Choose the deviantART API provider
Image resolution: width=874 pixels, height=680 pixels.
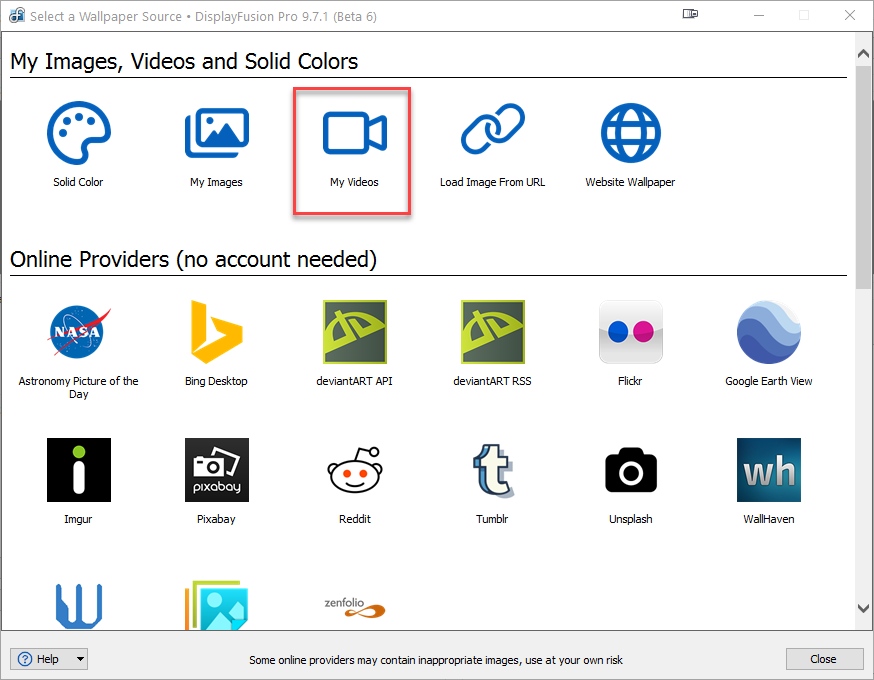[354, 332]
